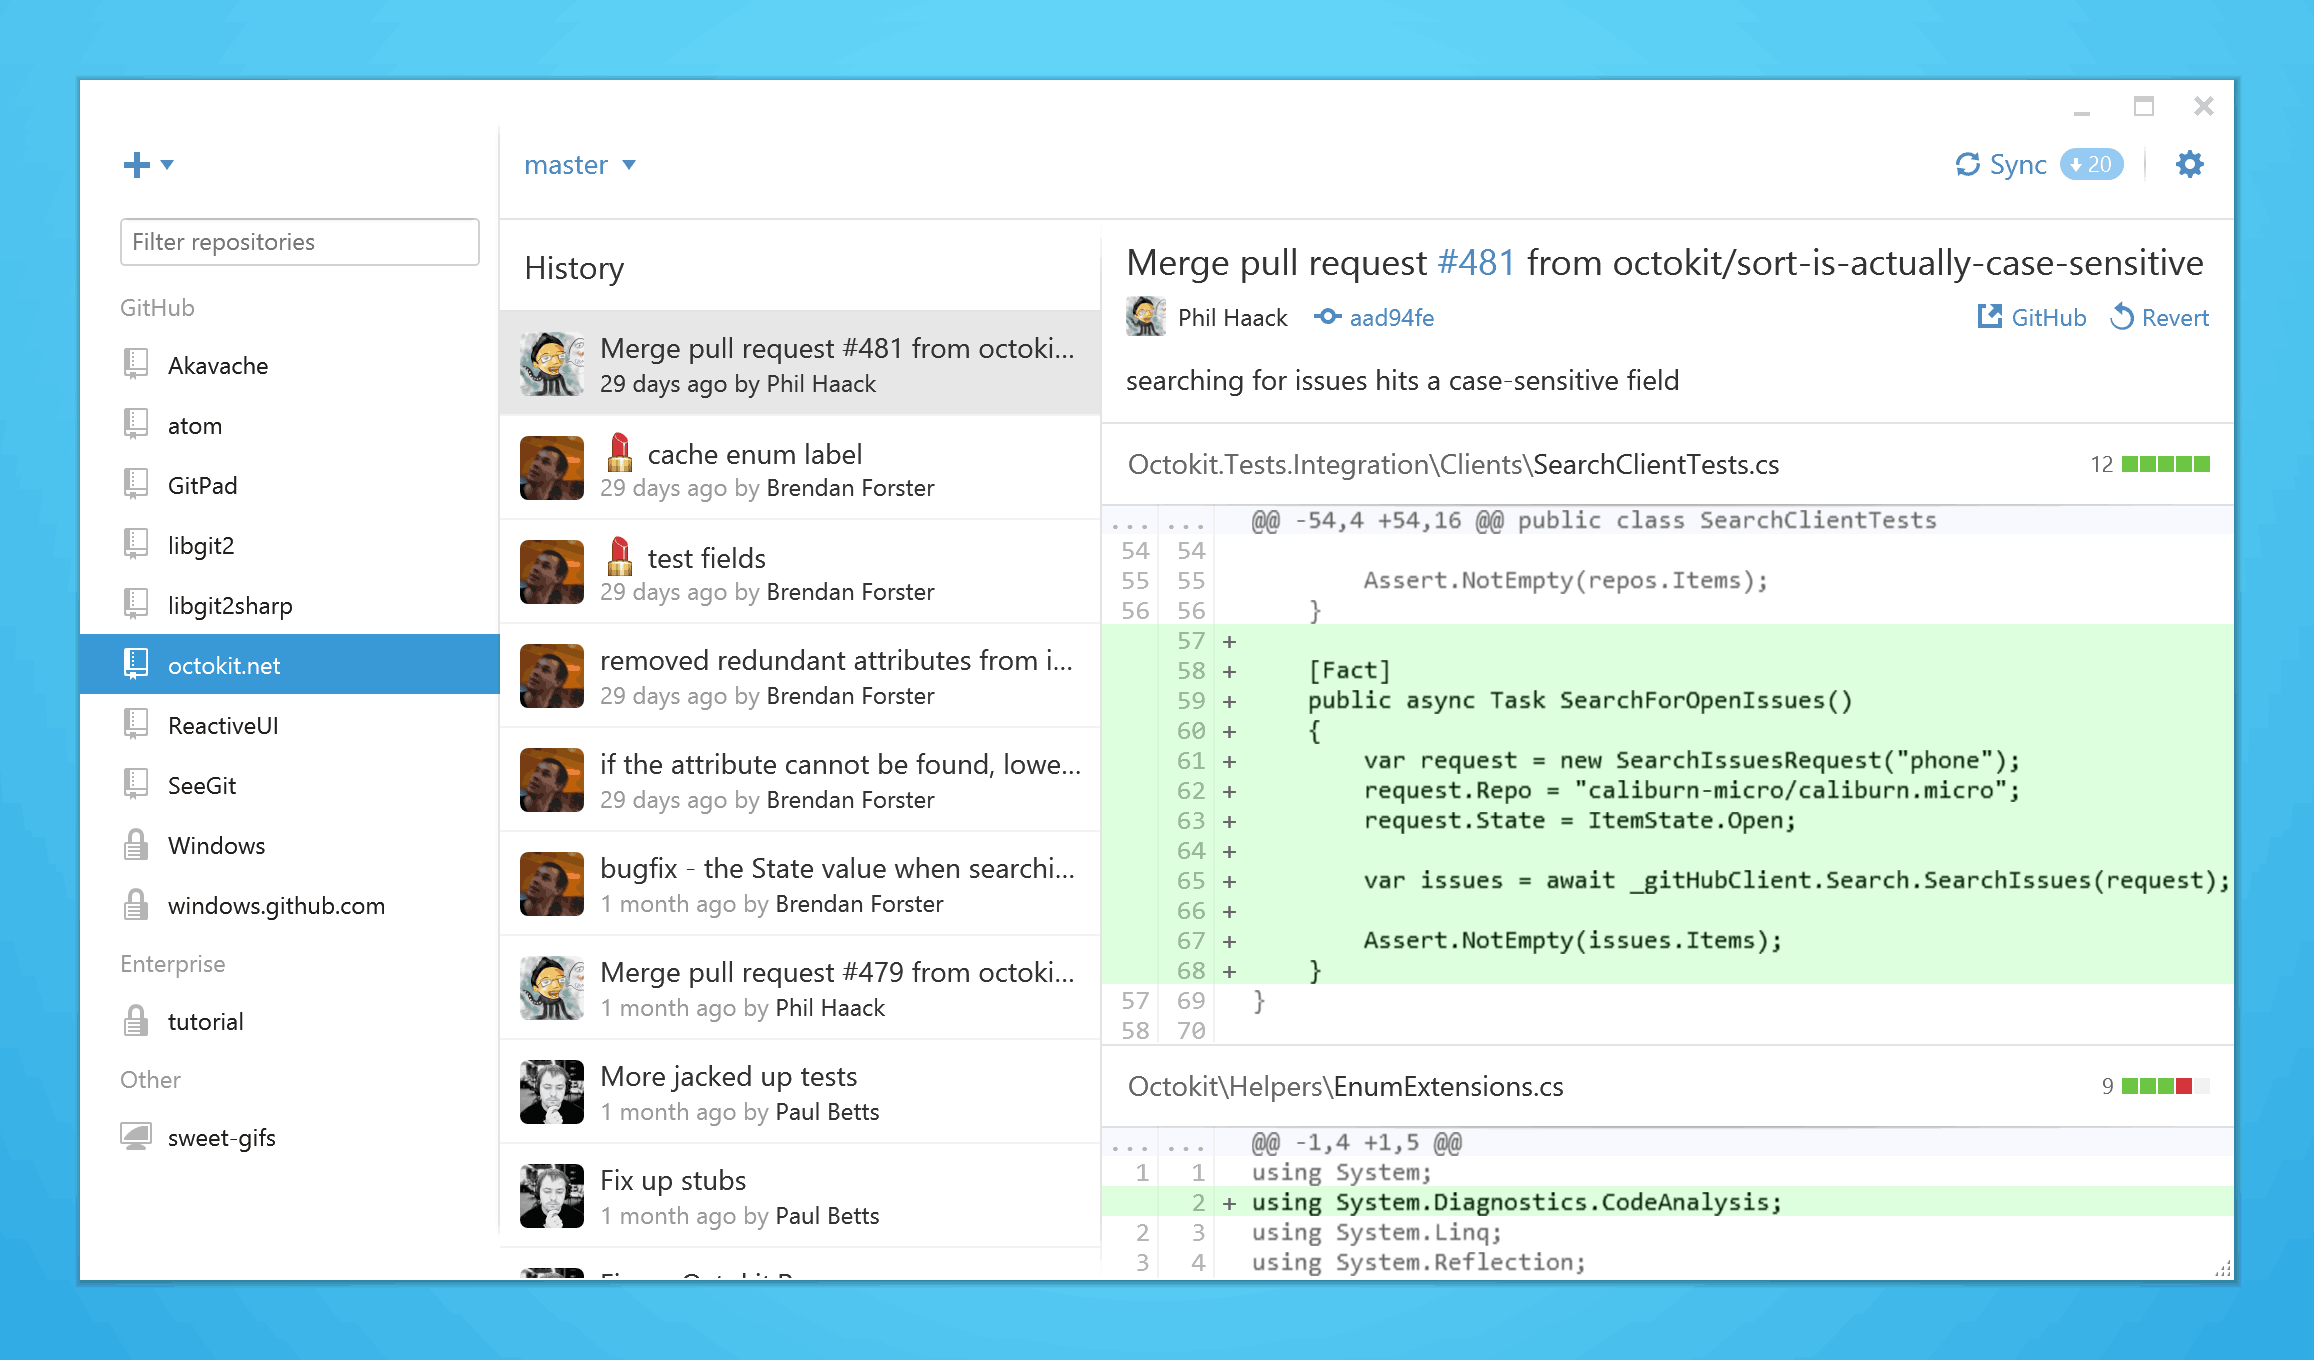The image size is (2314, 1360).
Task: Click commit description about case-sensitive field
Action: [1402, 381]
